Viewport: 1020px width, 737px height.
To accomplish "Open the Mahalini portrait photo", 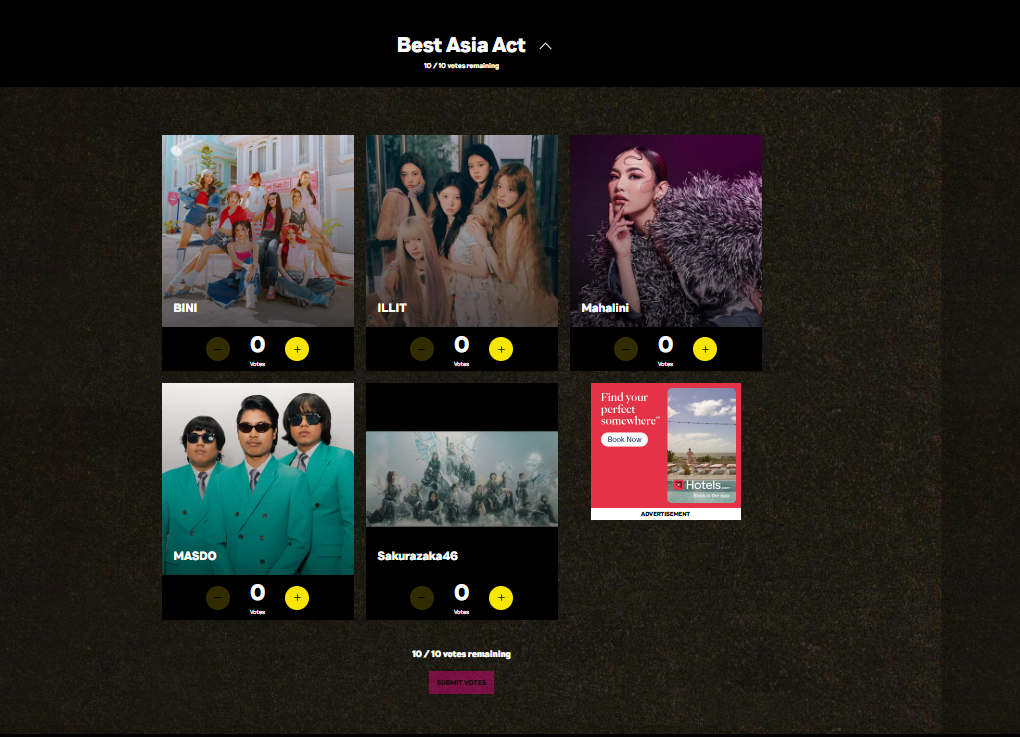I will tap(666, 231).
